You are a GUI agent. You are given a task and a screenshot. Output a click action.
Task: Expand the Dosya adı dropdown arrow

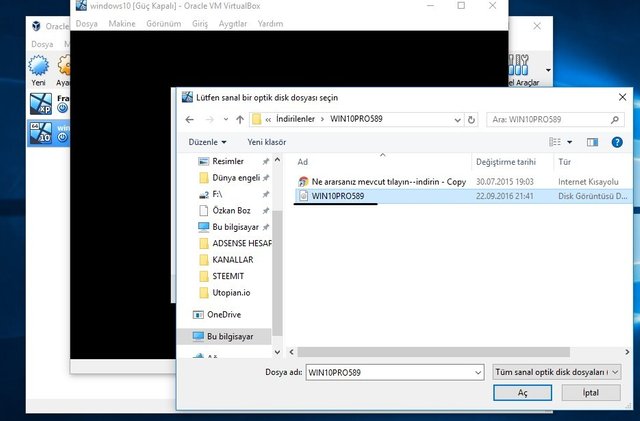pos(478,372)
